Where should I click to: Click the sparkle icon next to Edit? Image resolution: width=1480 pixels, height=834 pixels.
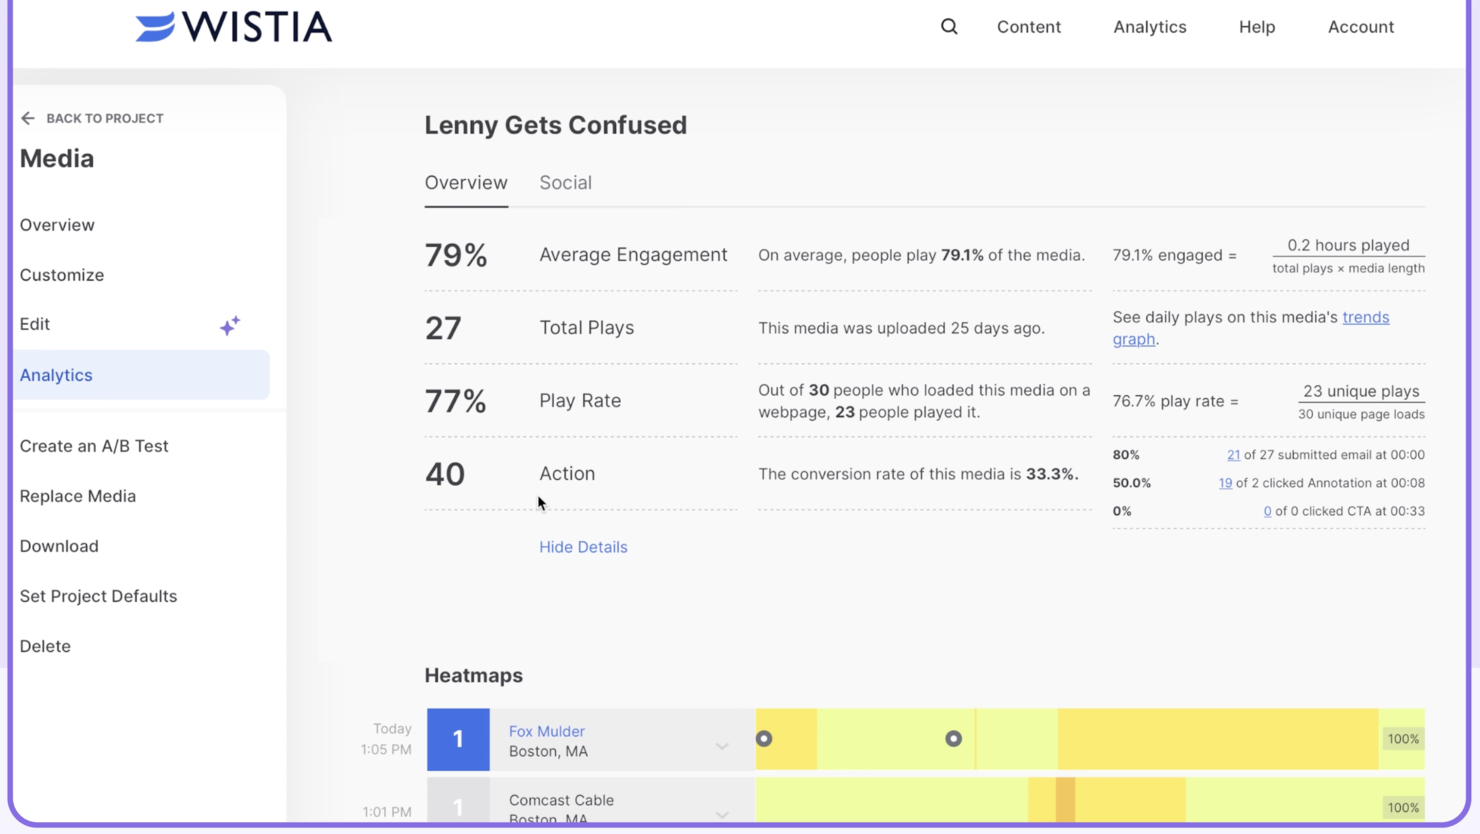(x=230, y=325)
